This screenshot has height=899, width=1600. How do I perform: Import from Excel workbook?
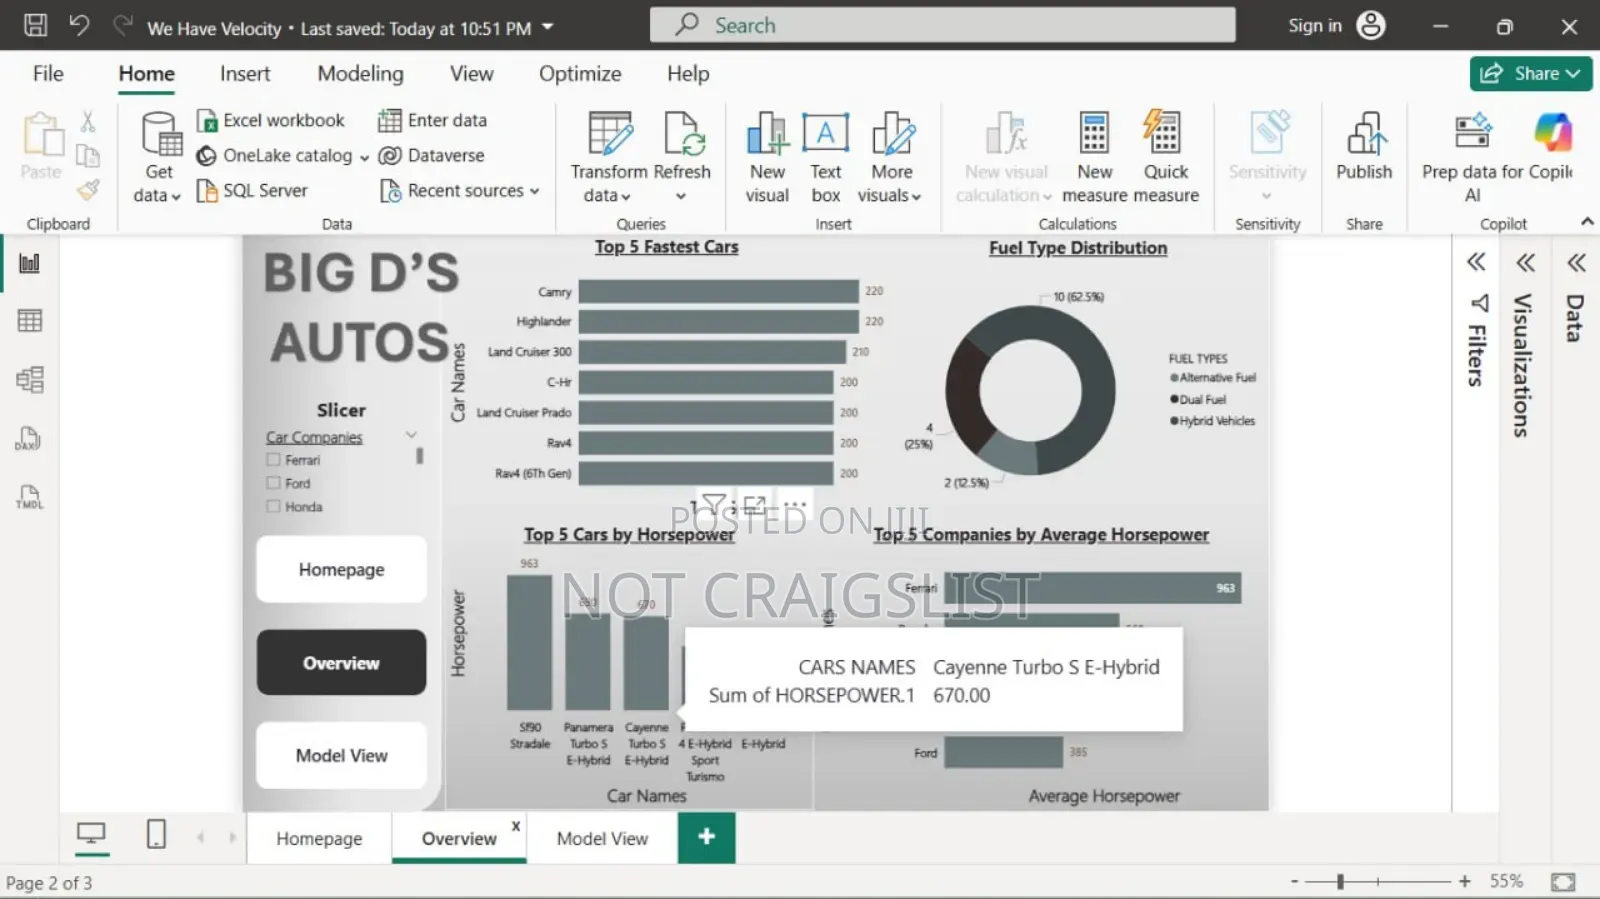point(271,120)
